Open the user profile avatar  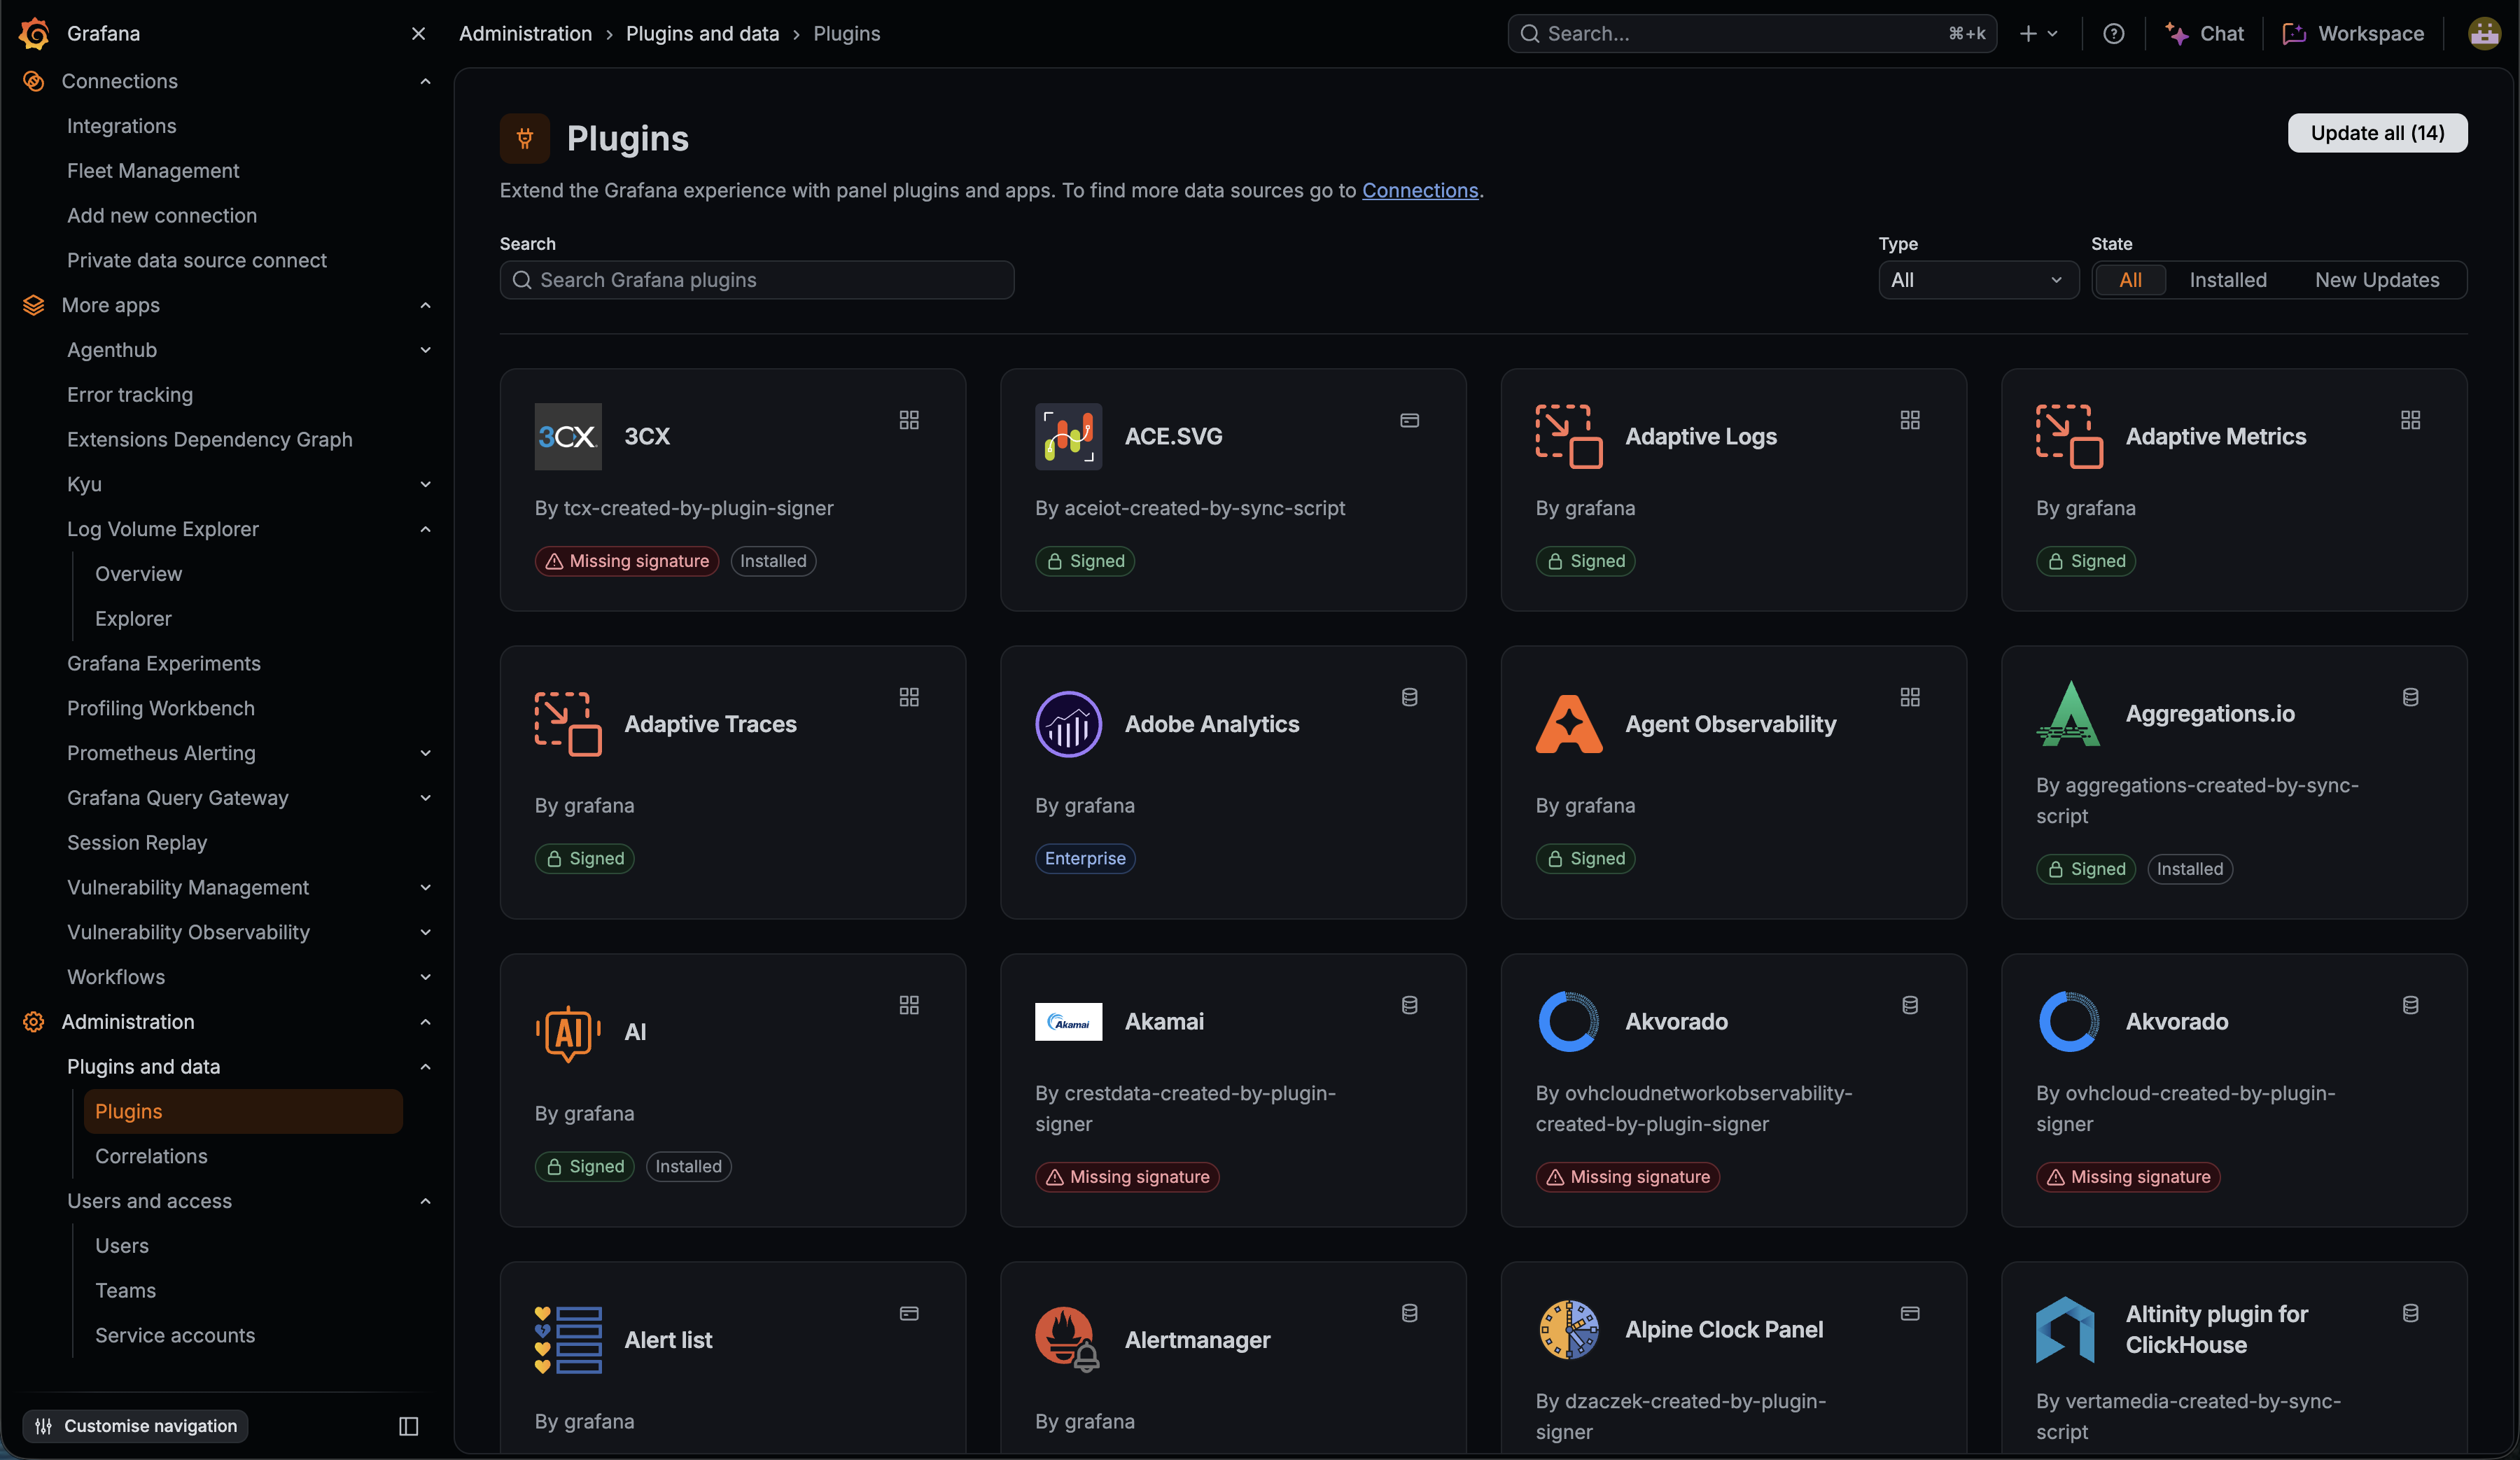coord(2484,34)
